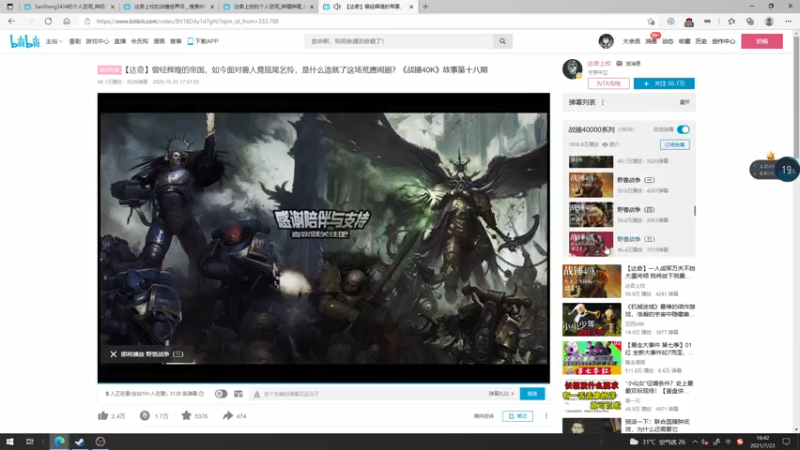Mute audio on playing tab
The width and height of the screenshot is (800, 450).
tap(337, 7)
